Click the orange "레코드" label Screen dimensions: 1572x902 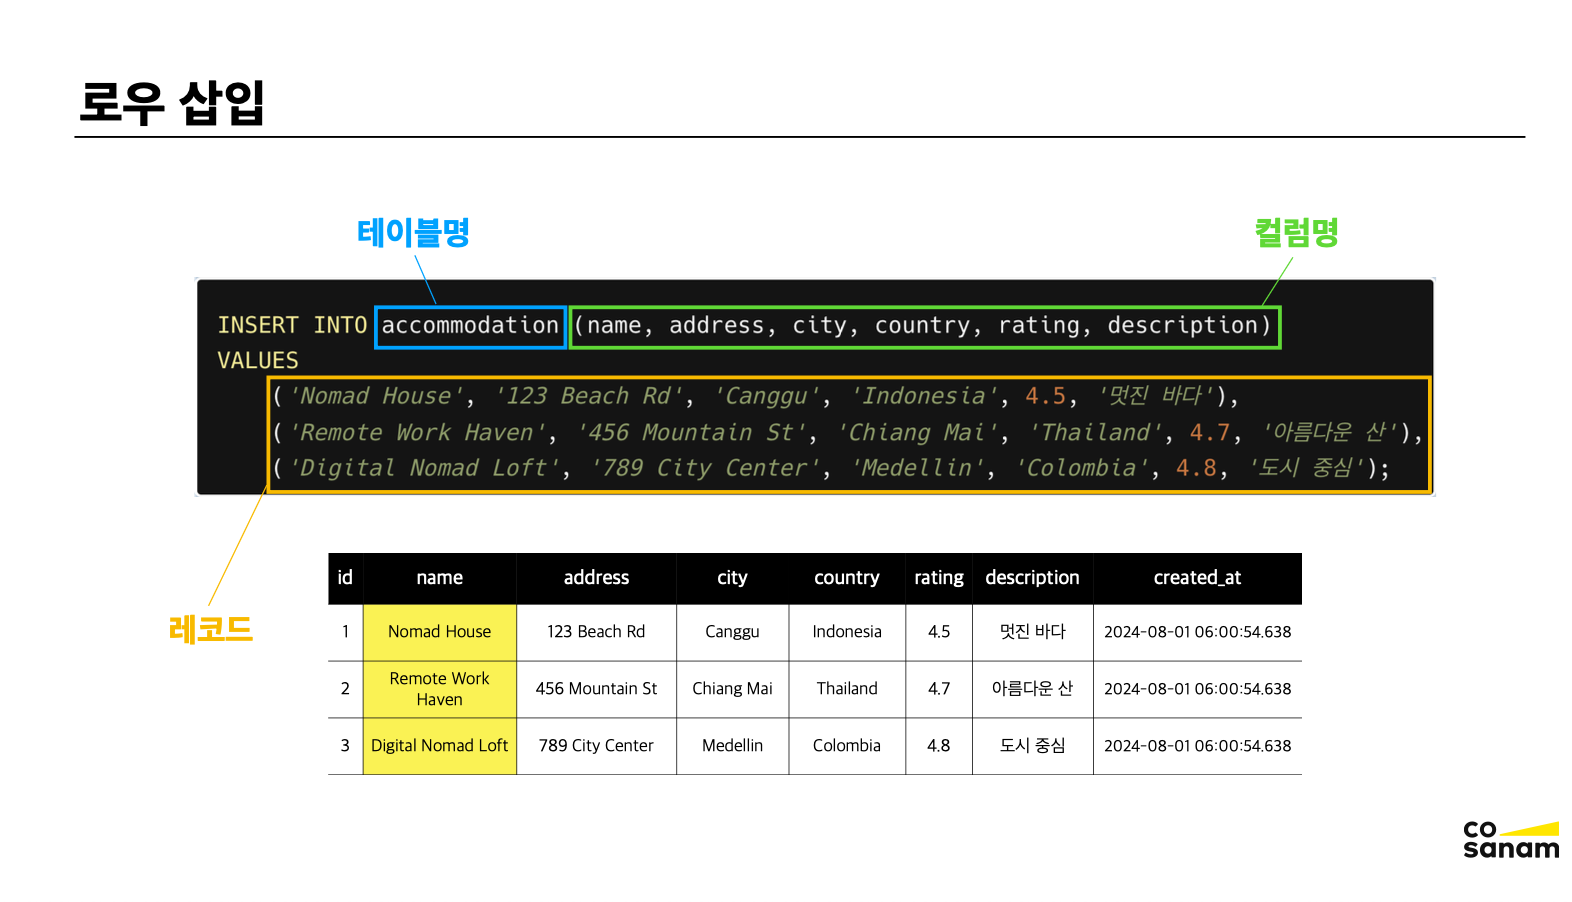pyautogui.click(x=211, y=629)
